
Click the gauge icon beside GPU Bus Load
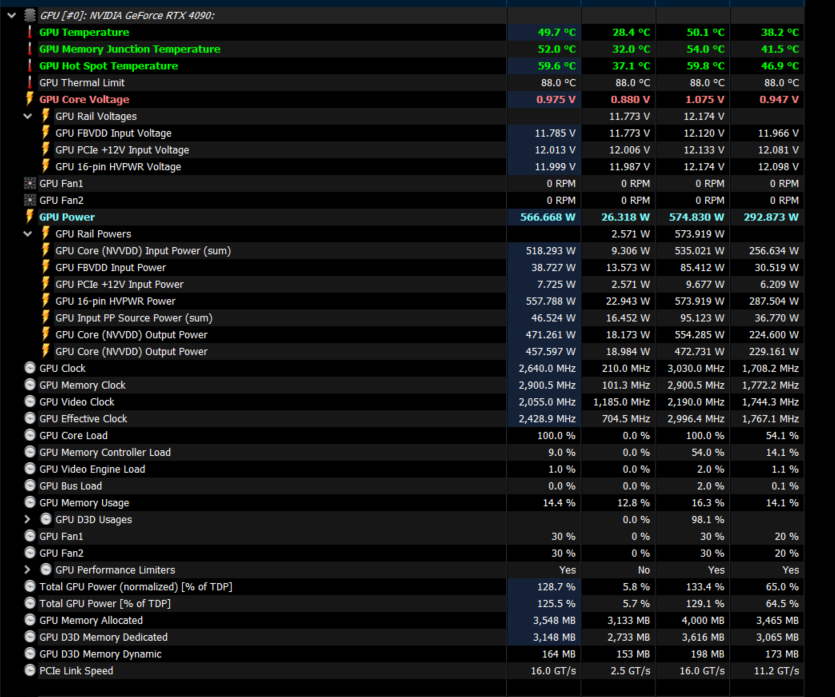30,486
